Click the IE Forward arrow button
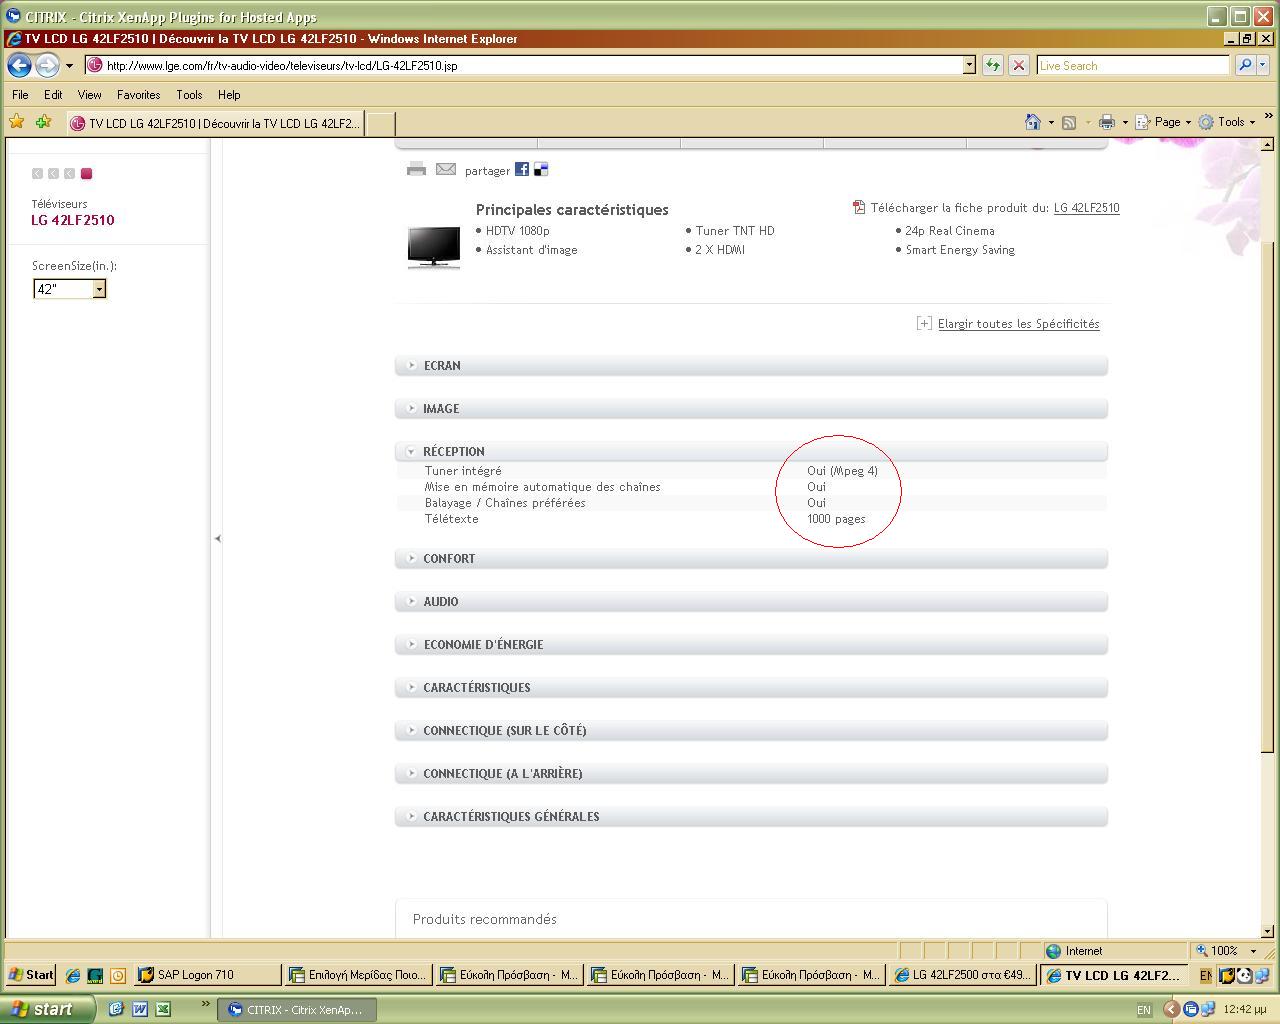This screenshot has width=1280, height=1024. (46, 65)
